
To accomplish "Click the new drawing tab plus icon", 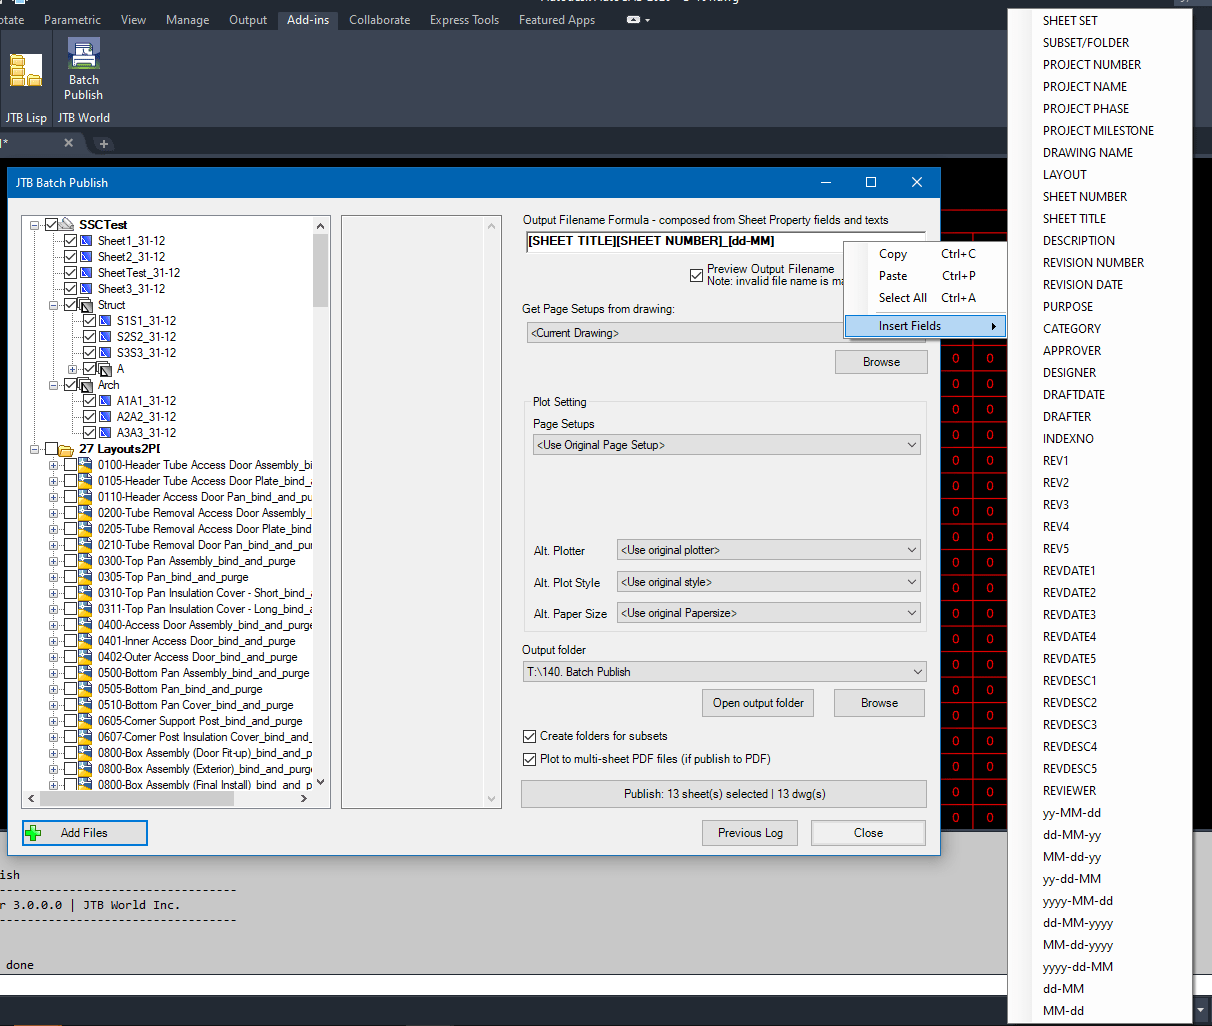I will point(103,144).
